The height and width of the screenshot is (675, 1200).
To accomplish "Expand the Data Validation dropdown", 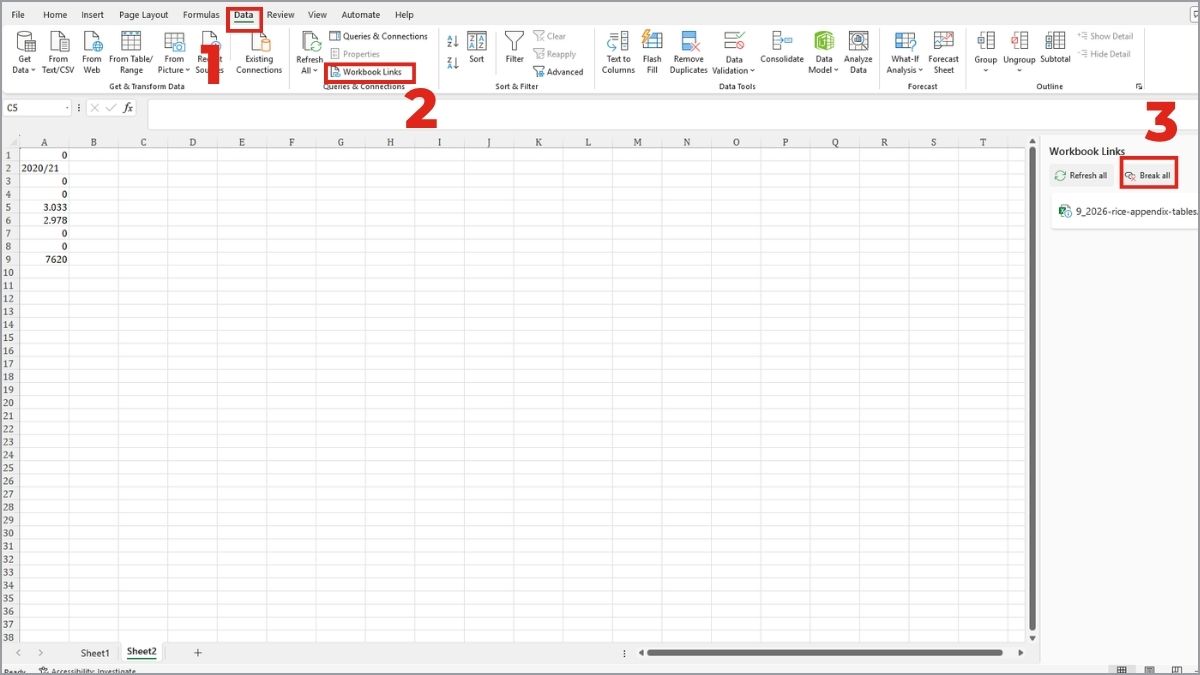I will (751, 71).
